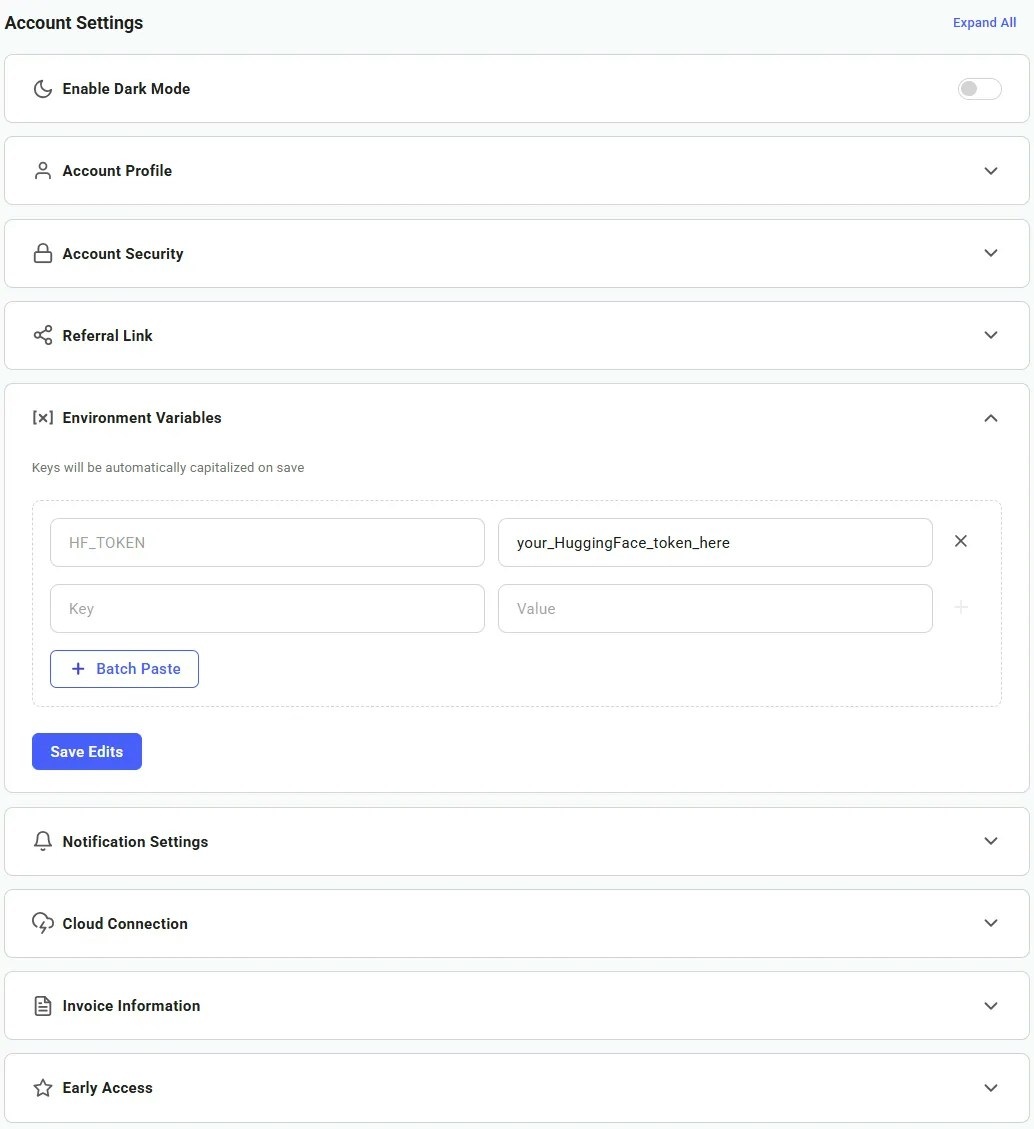This screenshot has width=1034, height=1129.
Task: Click the Environment Variables bracket icon
Action: pyautogui.click(x=42, y=418)
